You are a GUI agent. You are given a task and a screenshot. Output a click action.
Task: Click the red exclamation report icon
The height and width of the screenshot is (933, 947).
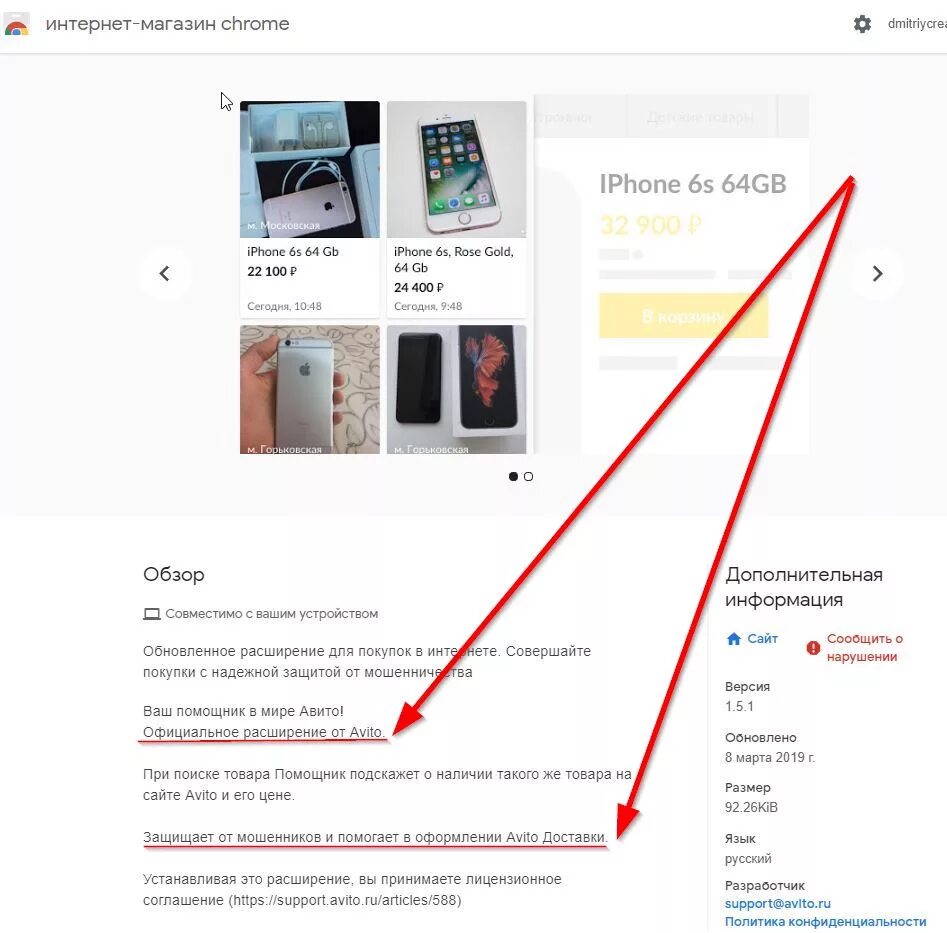(x=814, y=648)
